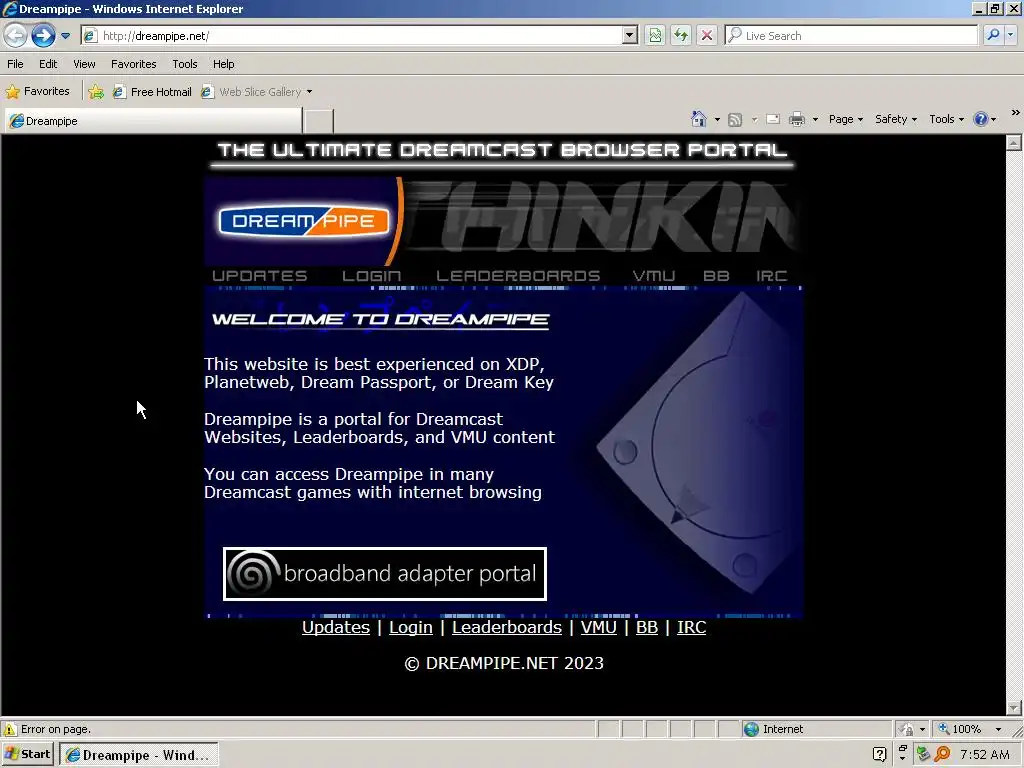The width and height of the screenshot is (1024, 768).
Task: Click the command bar overflow chevron
Action: (1016, 113)
